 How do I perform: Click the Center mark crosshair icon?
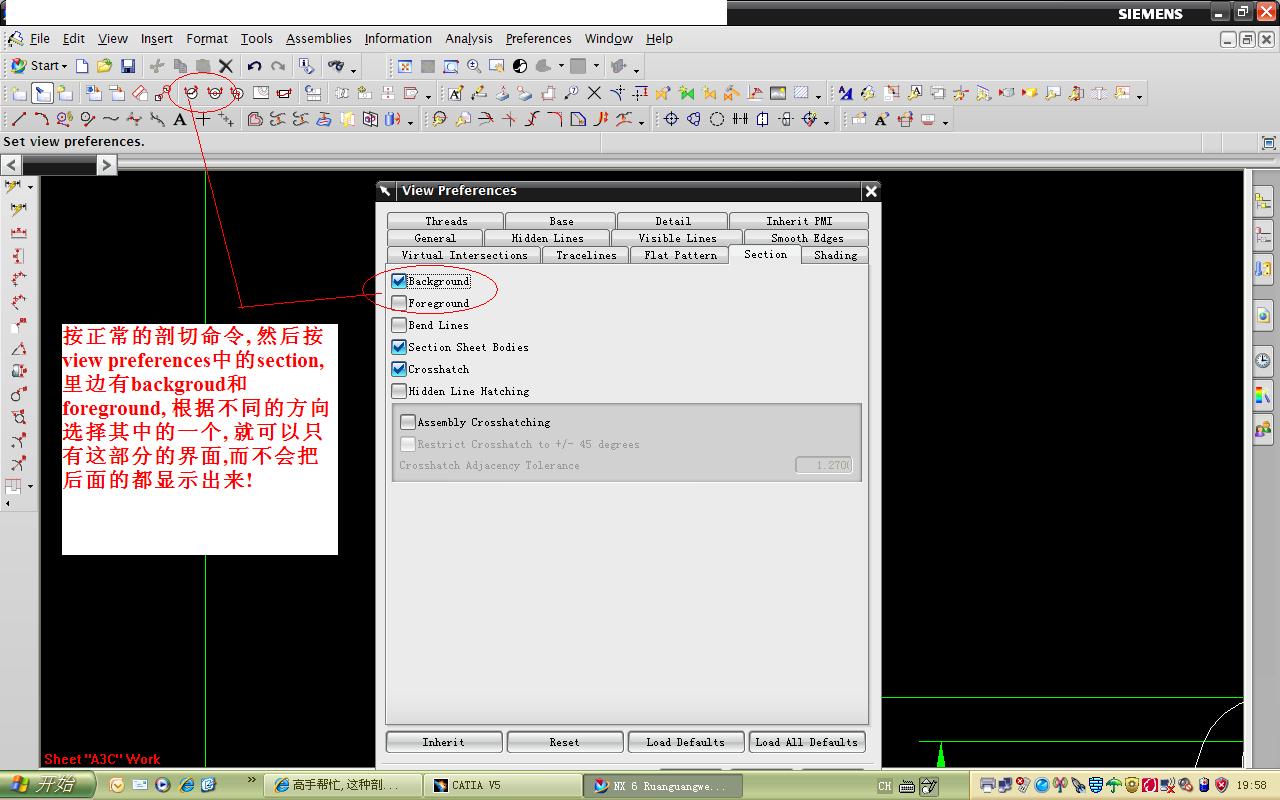tap(671, 119)
